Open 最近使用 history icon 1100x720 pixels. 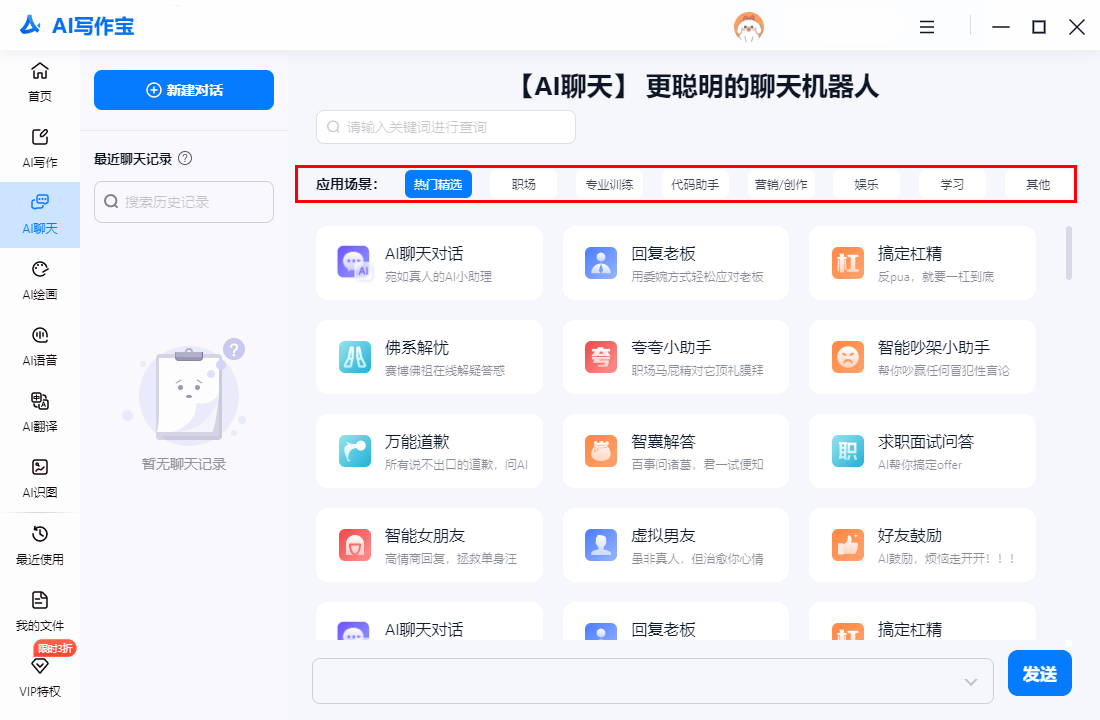click(40, 544)
